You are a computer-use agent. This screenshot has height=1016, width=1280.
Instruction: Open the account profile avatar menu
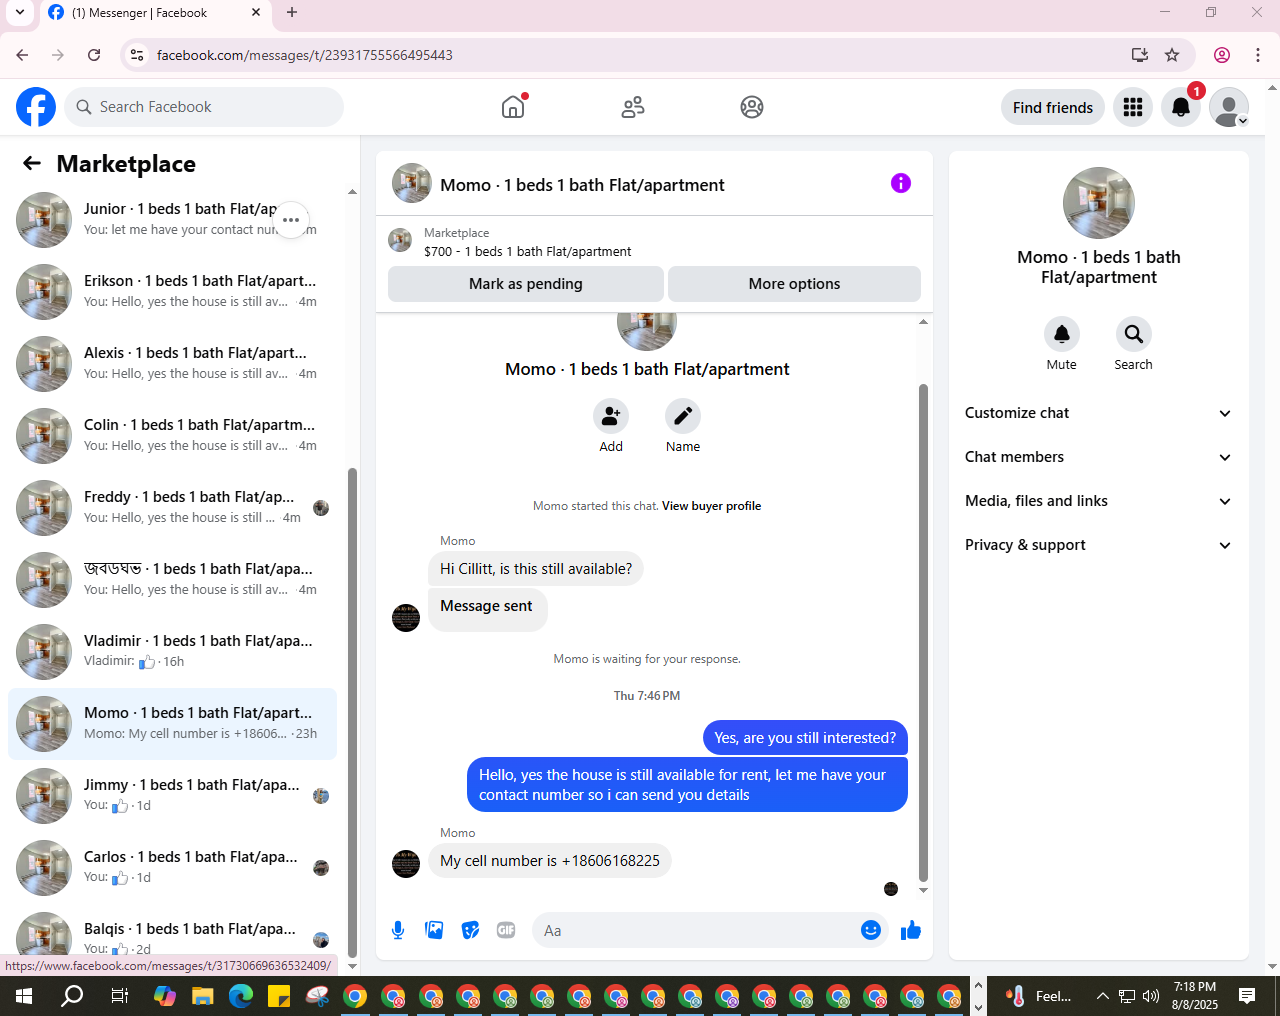coord(1229,107)
